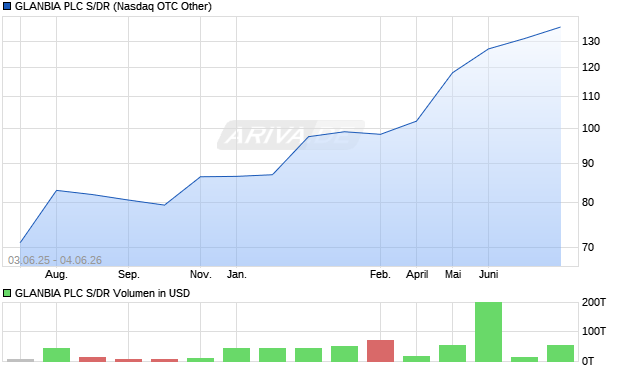The width and height of the screenshot is (620, 371).
Task: Click the price line point at Mai
Action: tap(452, 73)
